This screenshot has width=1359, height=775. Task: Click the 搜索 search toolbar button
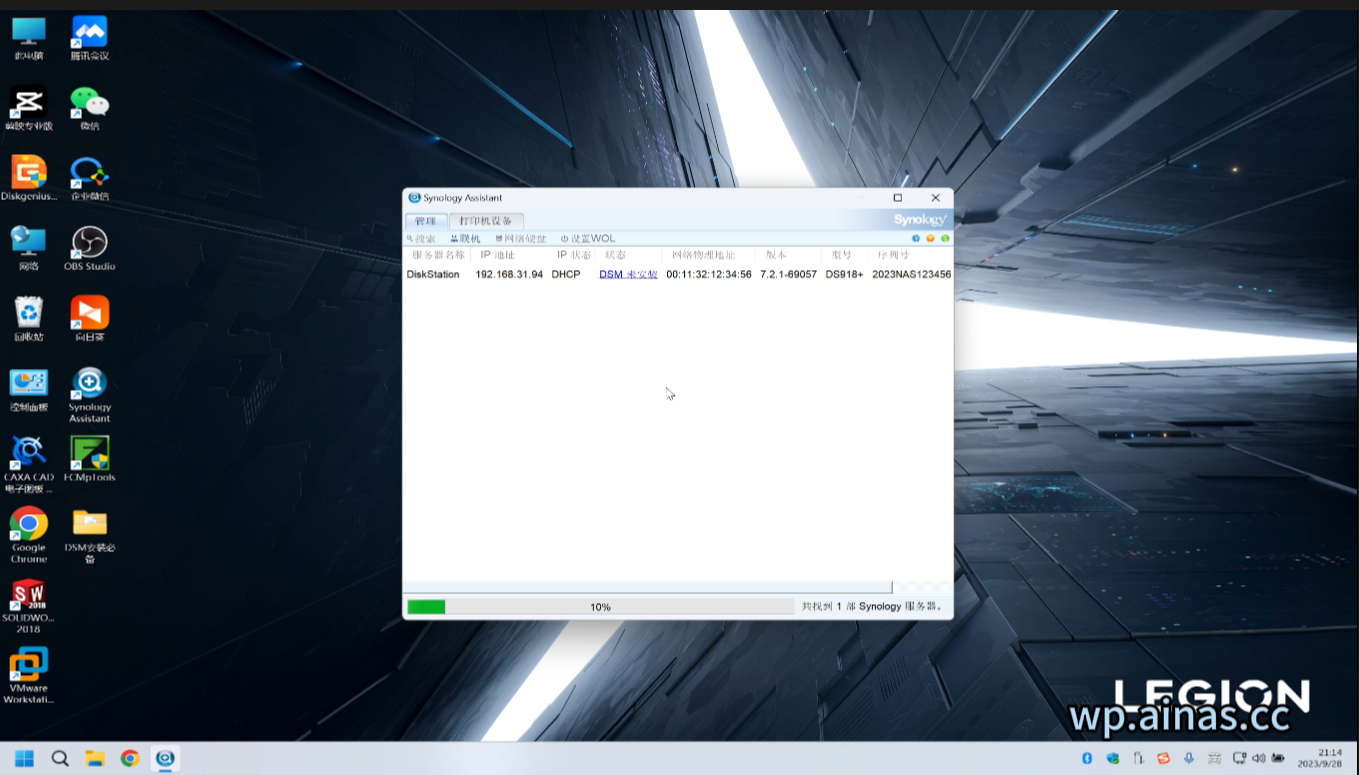(421, 239)
